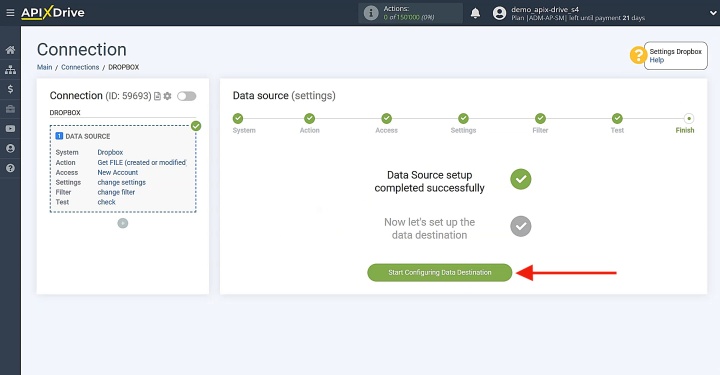Click the ApiX-Drive logo
The height and width of the screenshot is (375, 720).
53,12
